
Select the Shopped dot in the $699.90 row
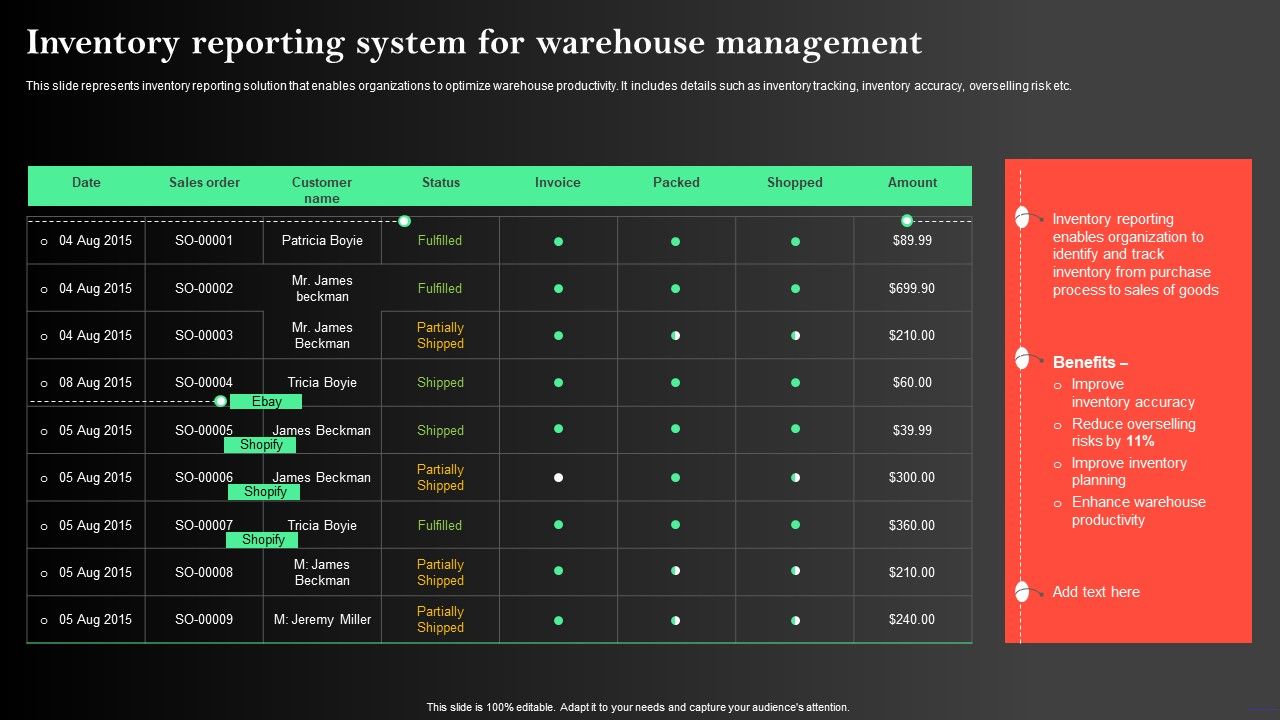[x=795, y=289]
